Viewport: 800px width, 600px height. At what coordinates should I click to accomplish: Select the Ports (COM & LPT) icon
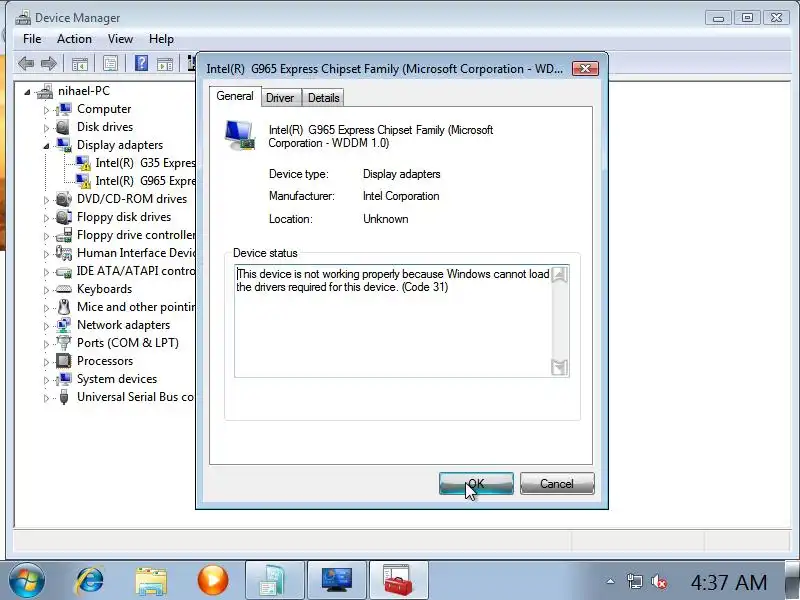(64, 343)
